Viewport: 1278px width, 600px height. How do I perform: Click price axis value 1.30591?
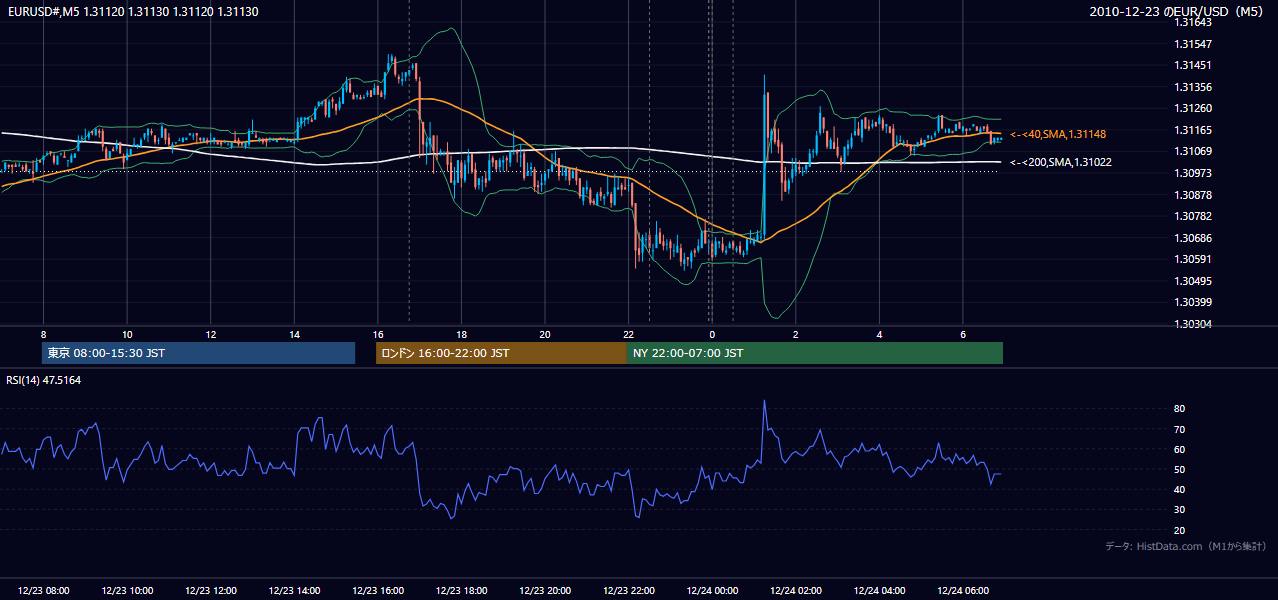point(1193,259)
